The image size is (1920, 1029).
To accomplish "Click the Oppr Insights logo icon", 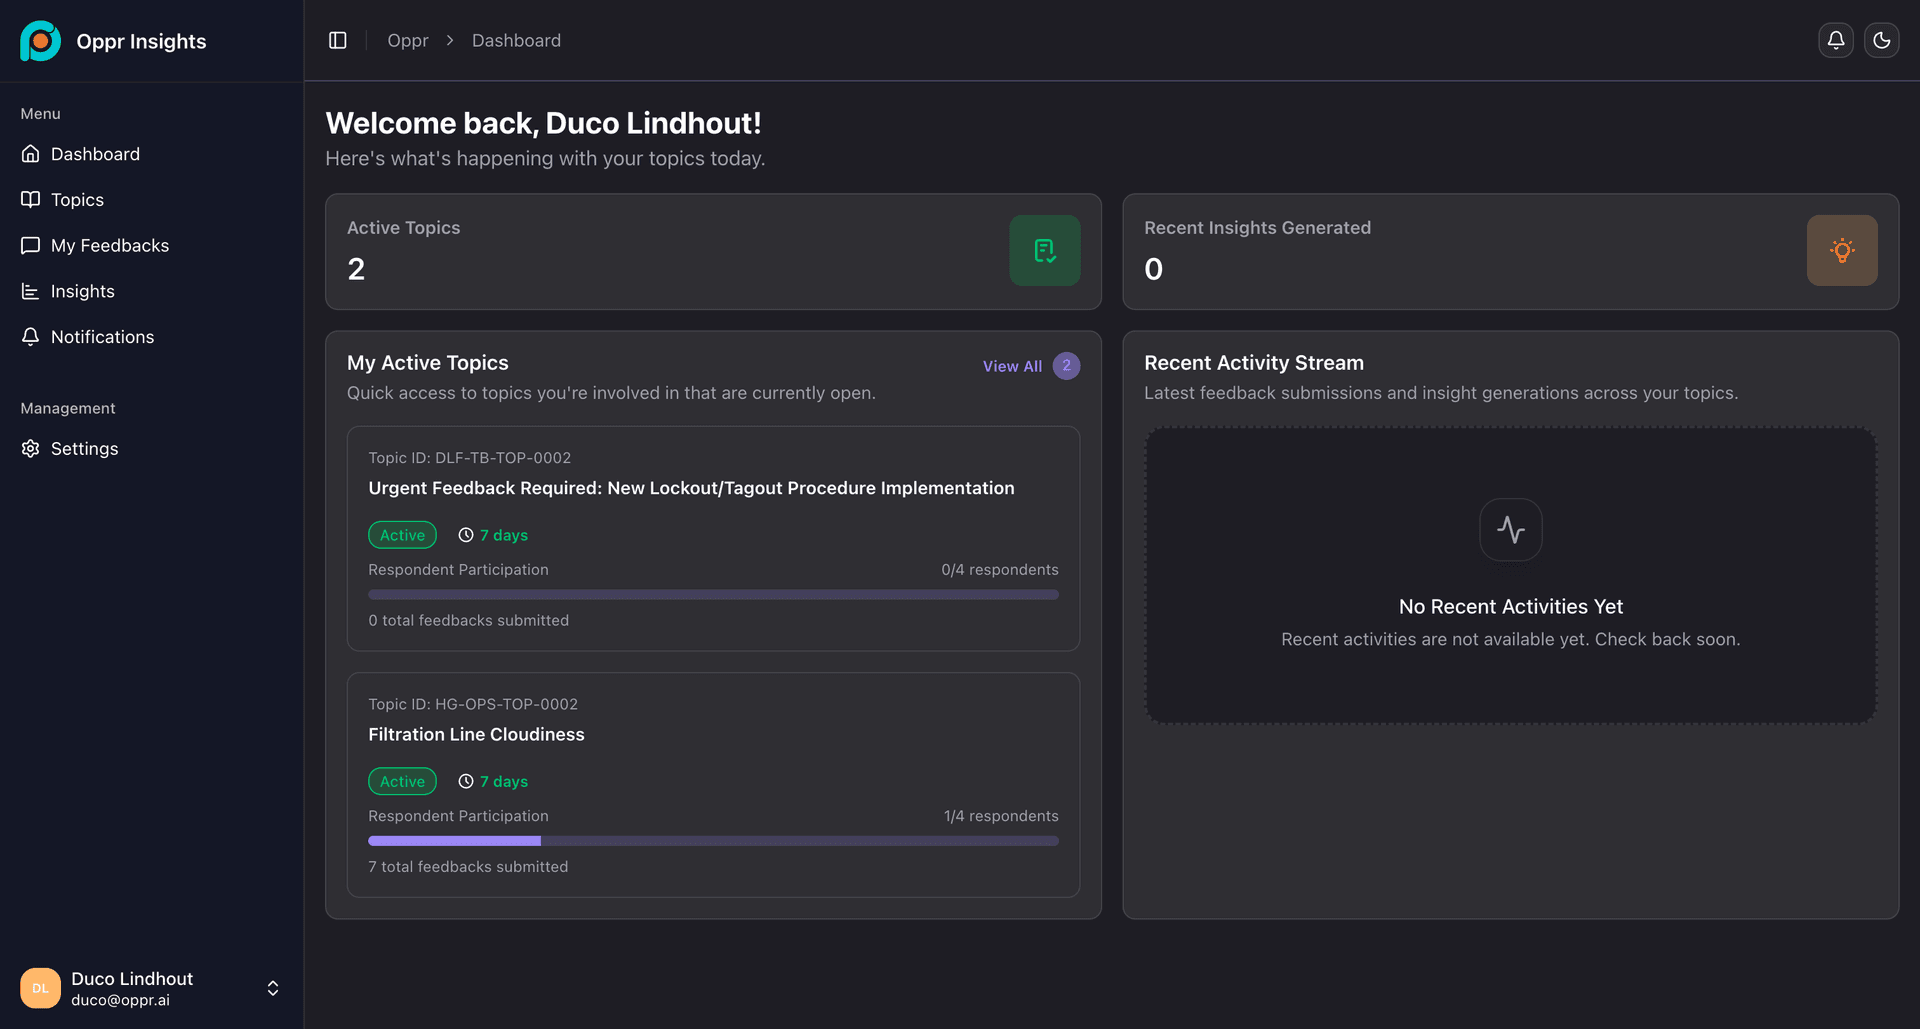I will 40,41.
